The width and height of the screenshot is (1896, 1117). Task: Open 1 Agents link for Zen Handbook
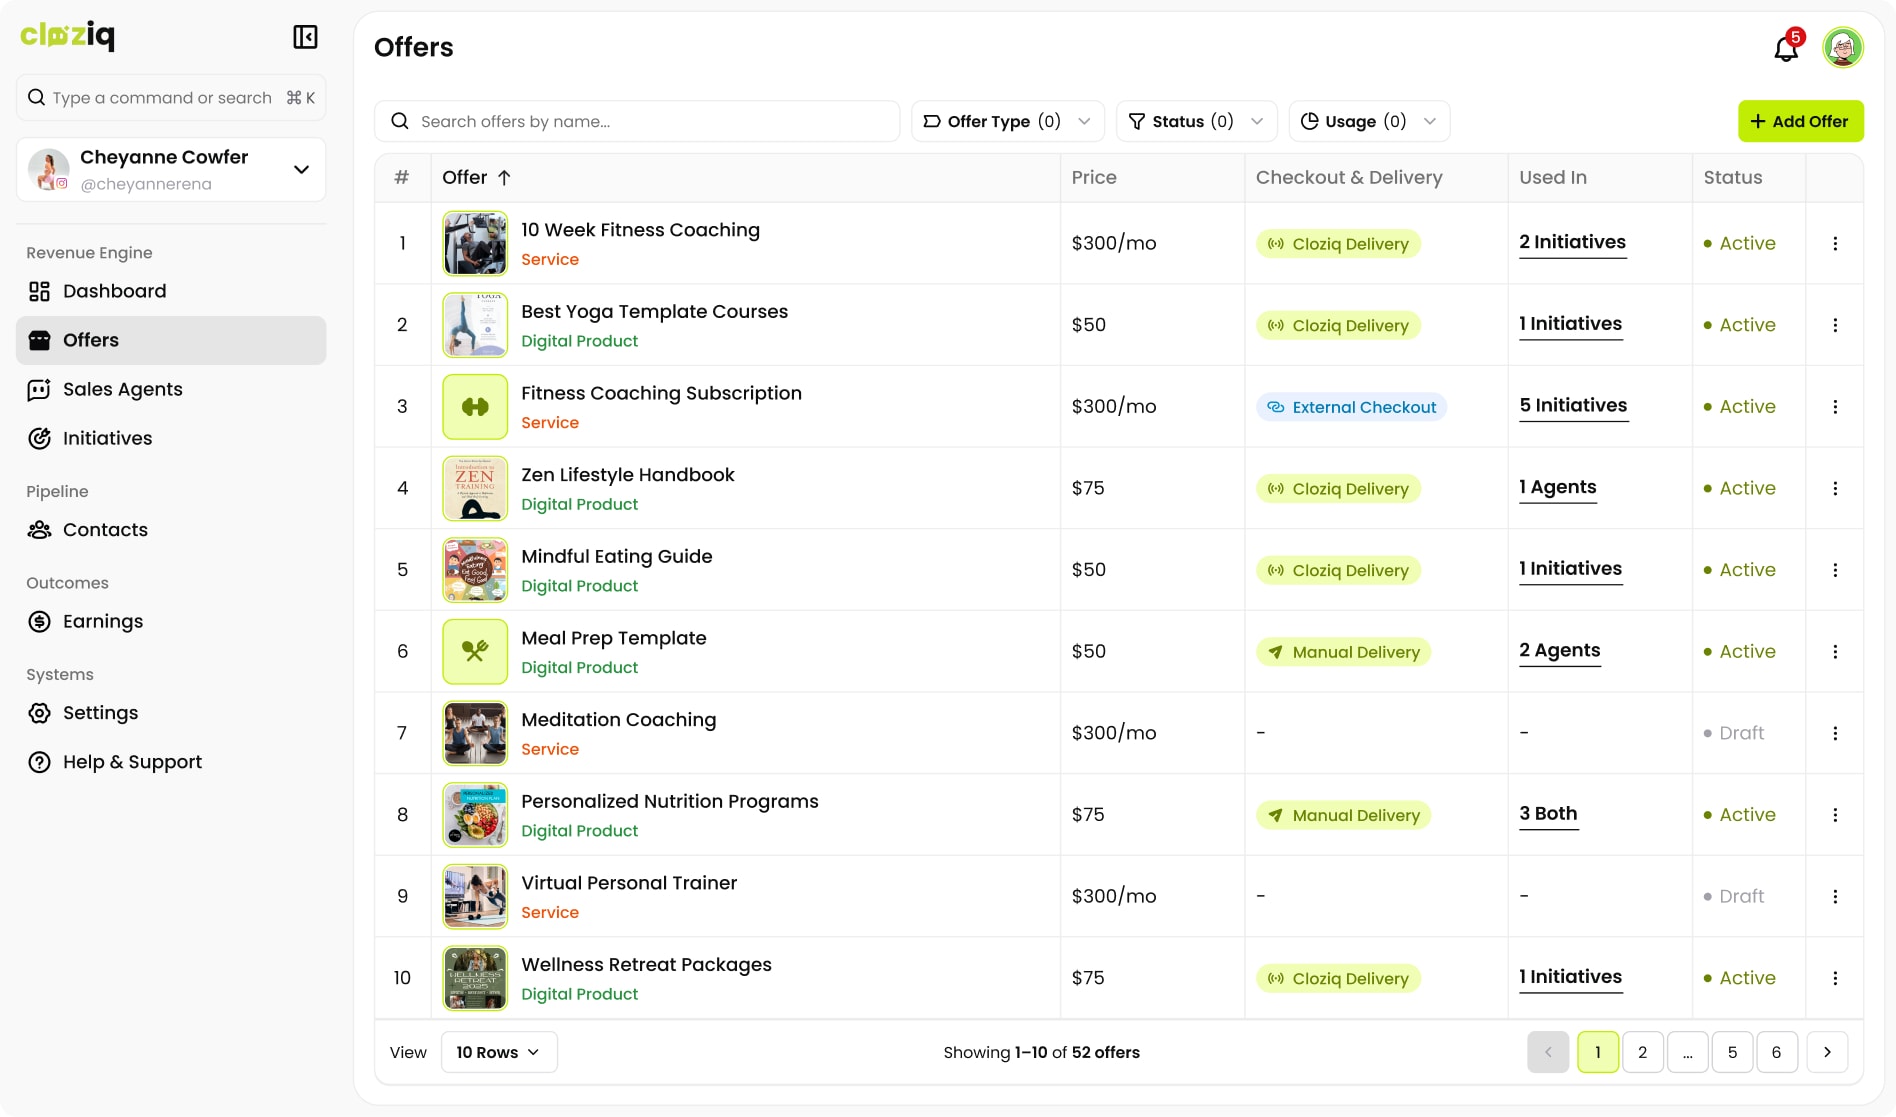1557,488
